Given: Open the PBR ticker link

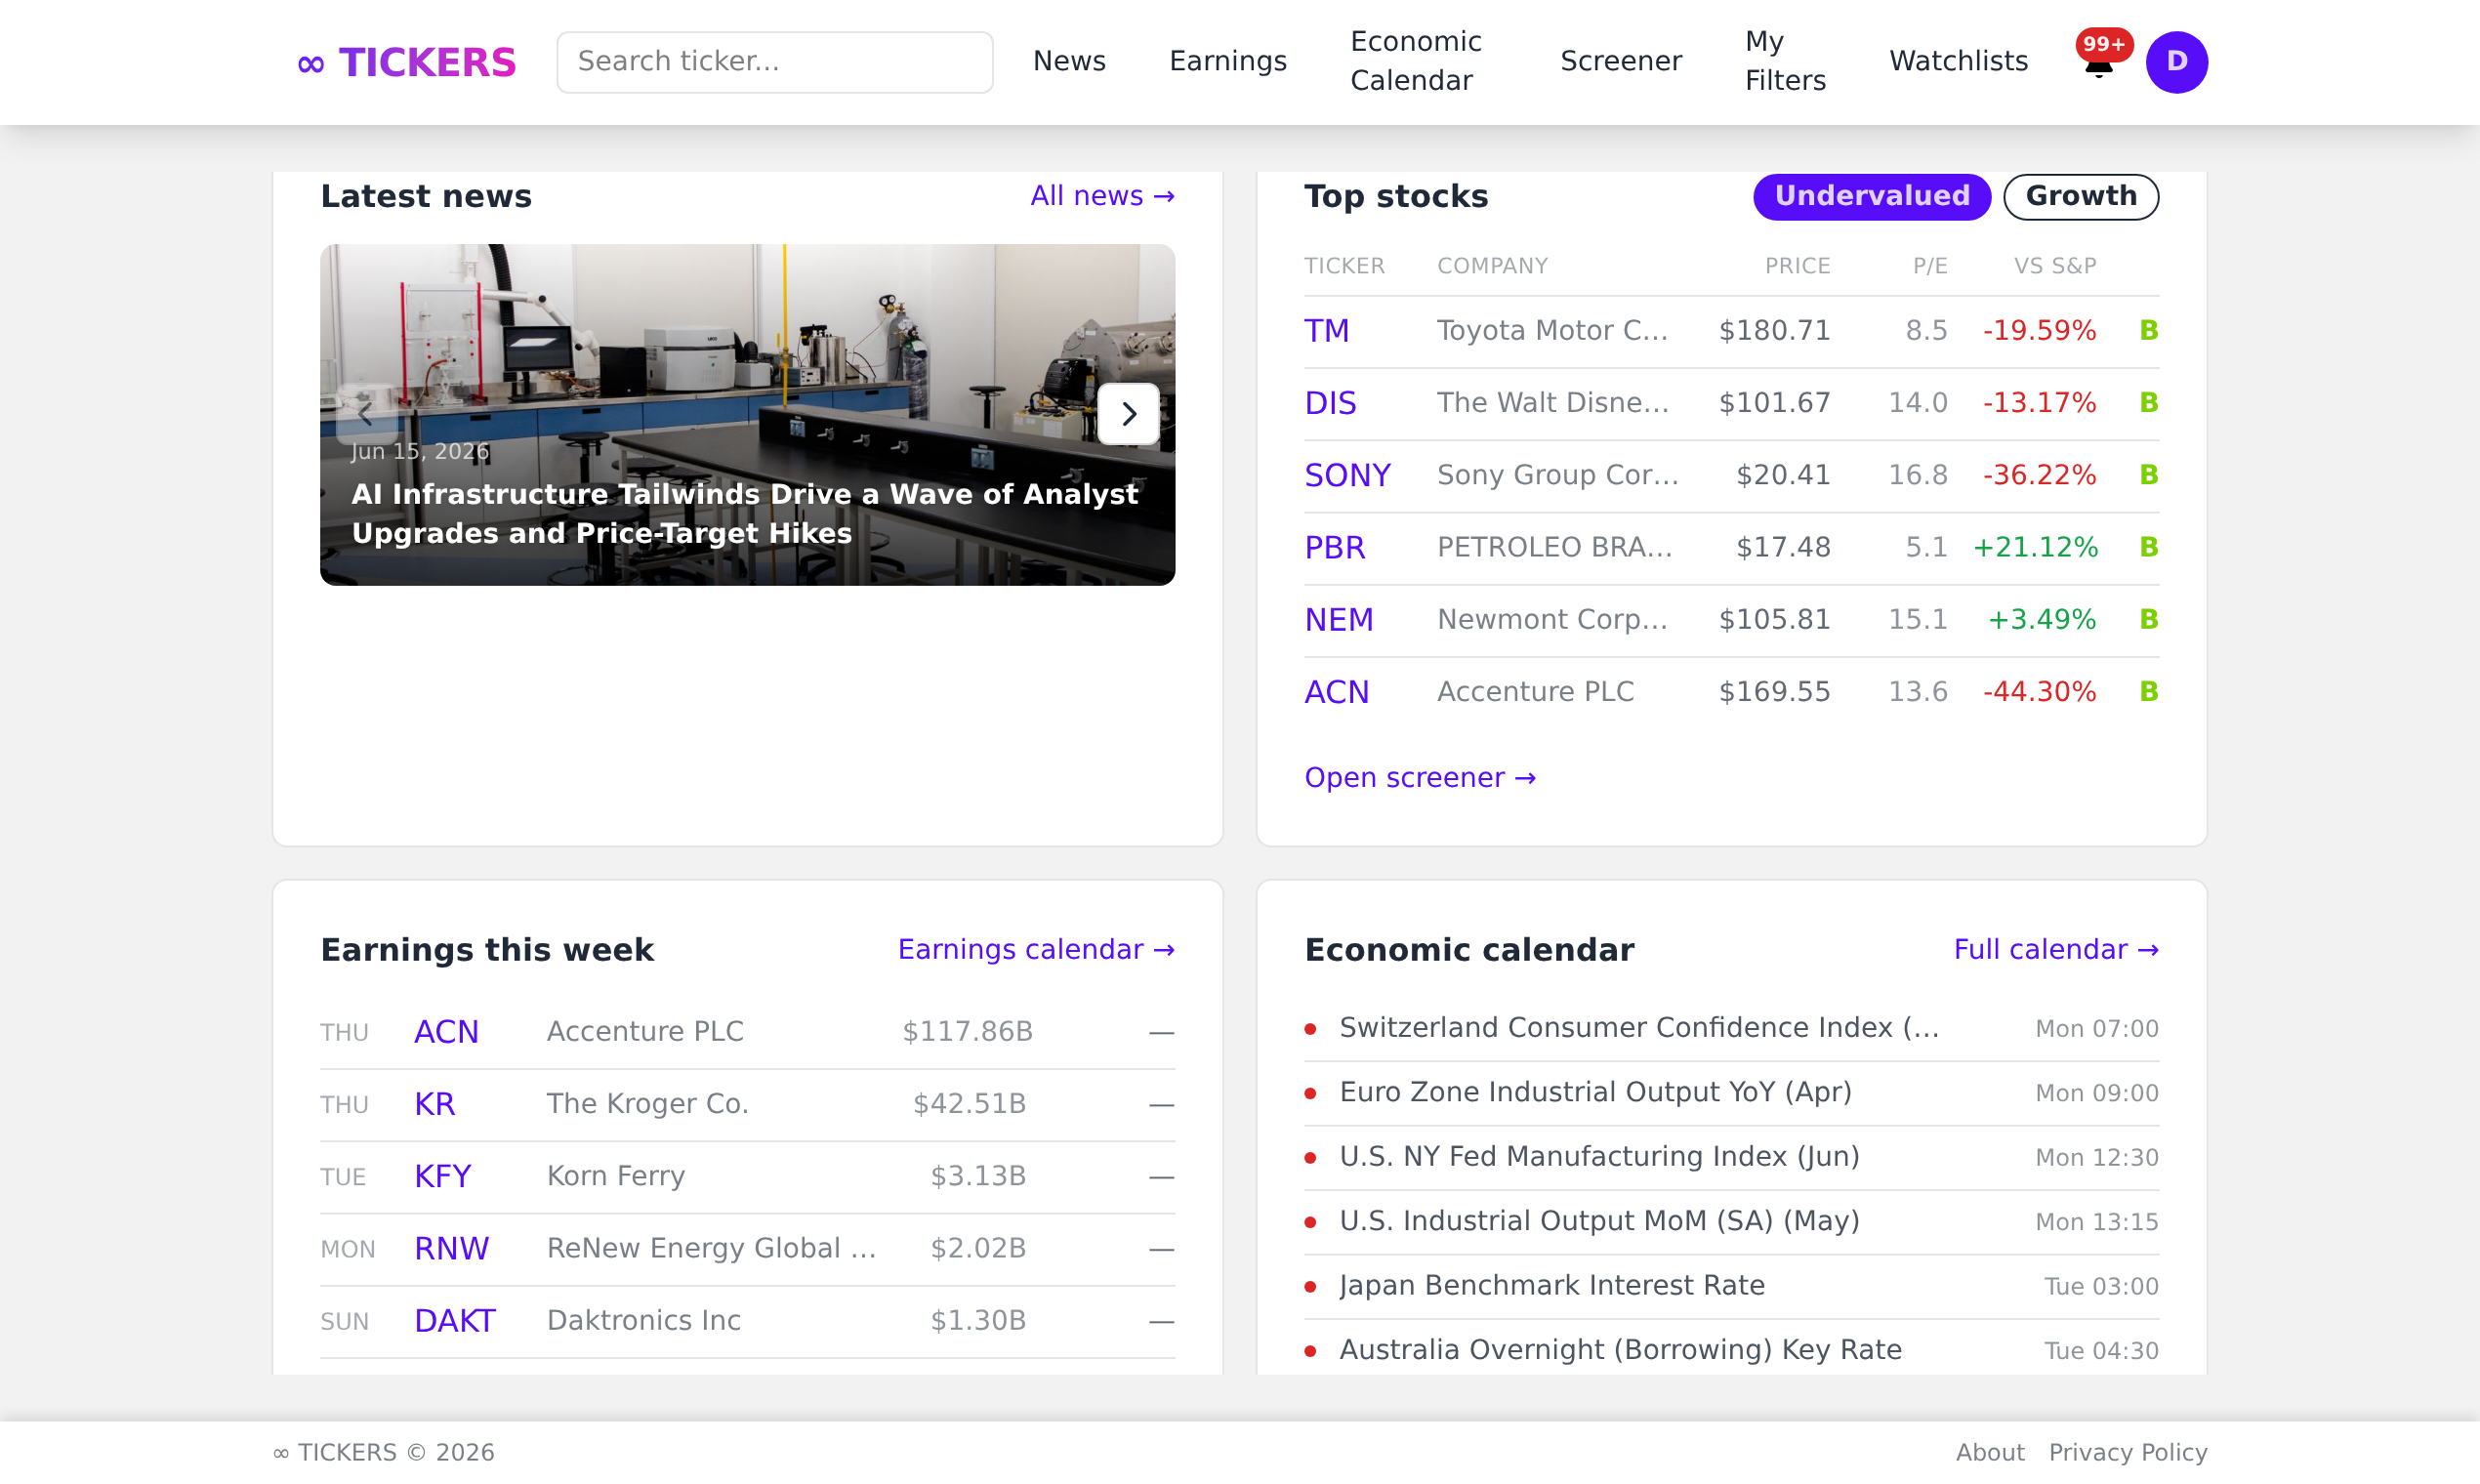Looking at the screenshot, I should 1334,548.
